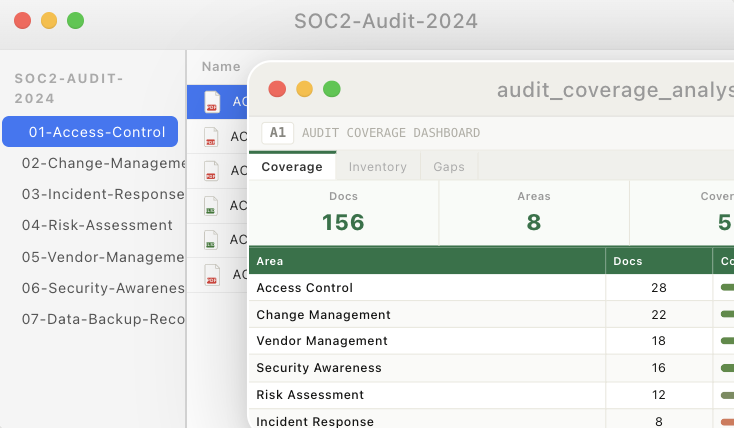Select the Security Awareness row label
Image resolution: width=734 pixels, height=428 pixels.
[319, 368]
